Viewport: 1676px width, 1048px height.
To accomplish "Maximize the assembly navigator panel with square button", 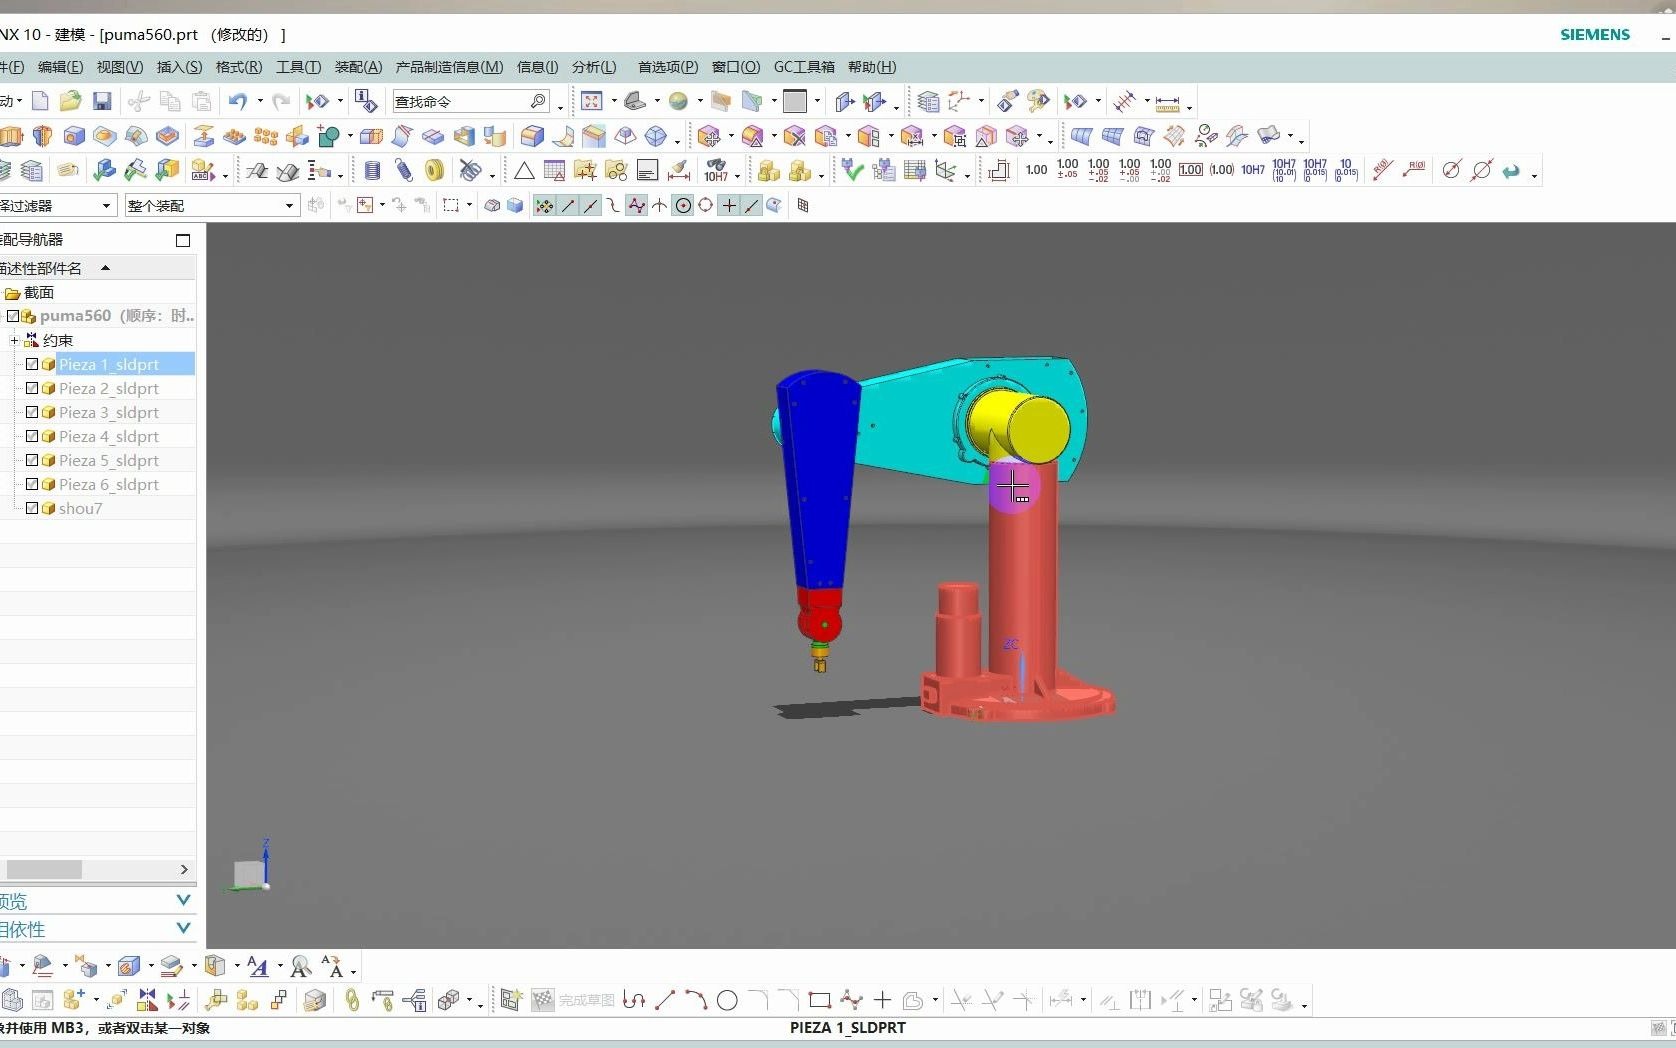I will click(183, 240).
